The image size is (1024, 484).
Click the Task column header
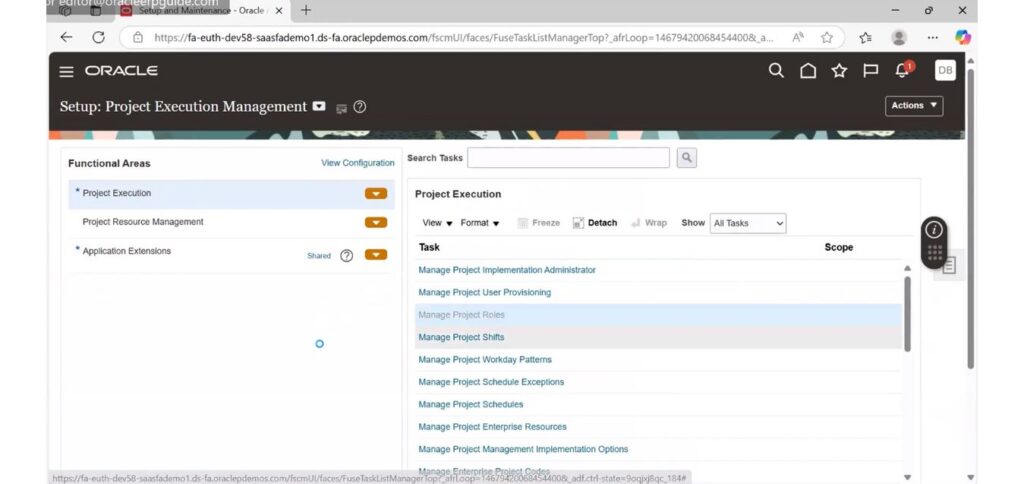pos(429,247)
